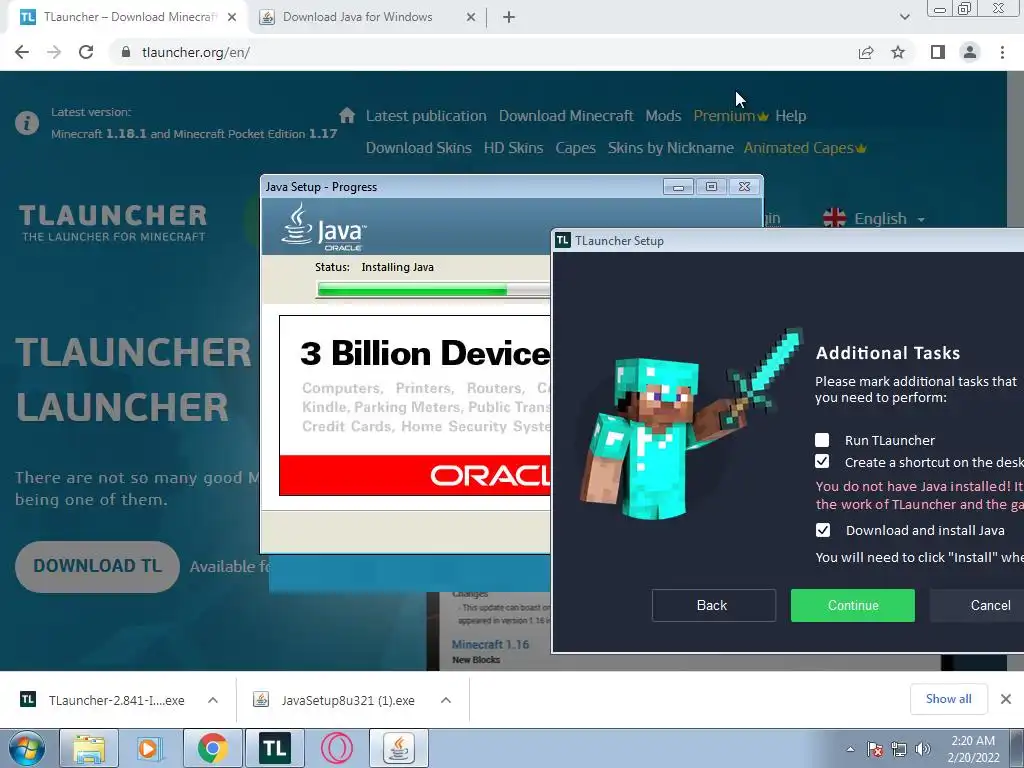Open Skins by Nickname menu item

tap(671, 148)
